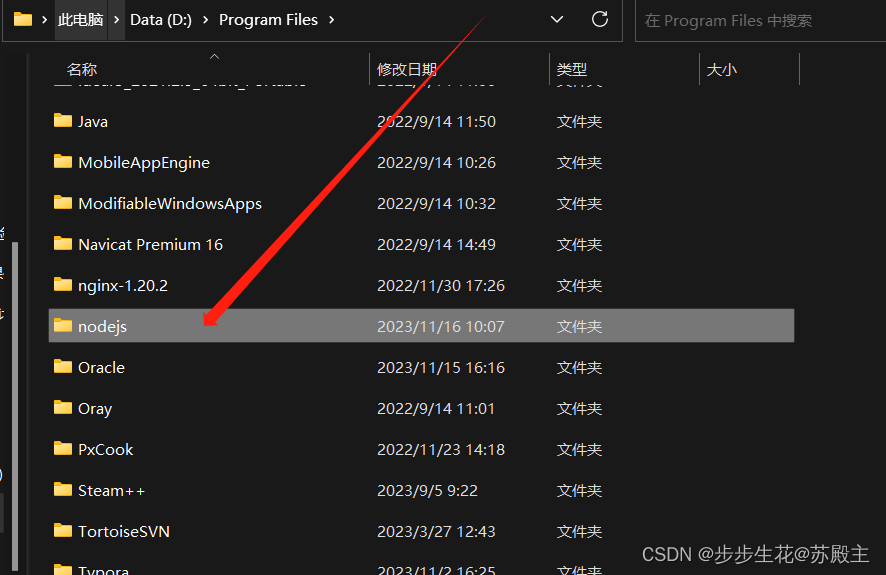Click the date 2022/11/30 17:26
This screenshot has height=575, width=886.
pos(441,286)
